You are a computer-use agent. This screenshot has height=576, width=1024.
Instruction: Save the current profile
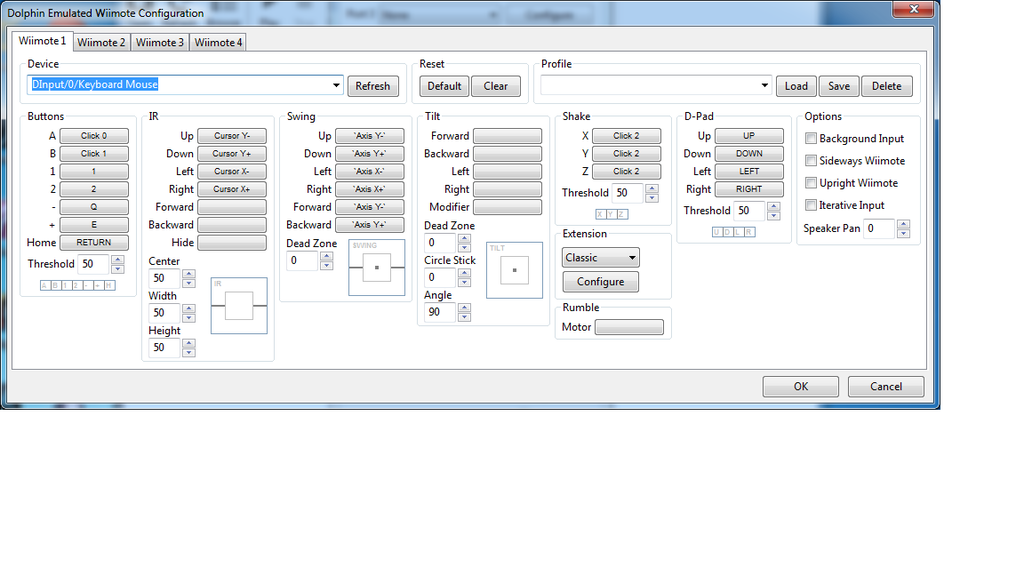coord(839,86)
